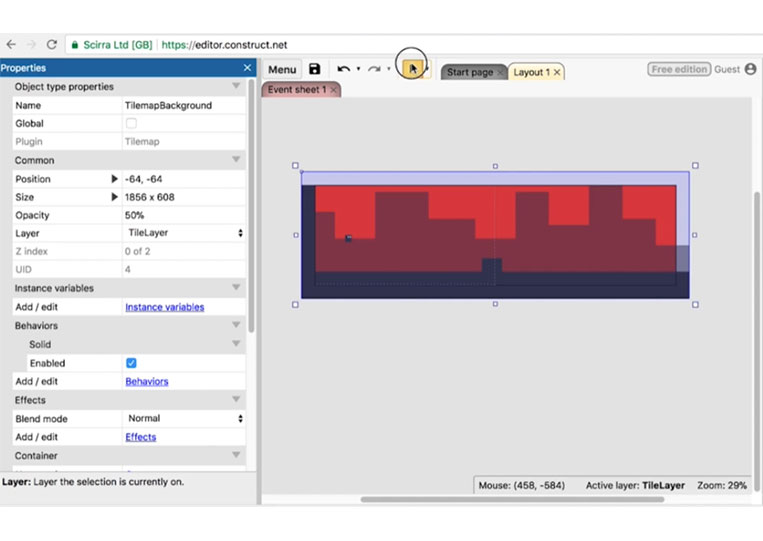Click the top-left selection resize handle
Viewport: 763px width, 541px height.
coord(295,165)
